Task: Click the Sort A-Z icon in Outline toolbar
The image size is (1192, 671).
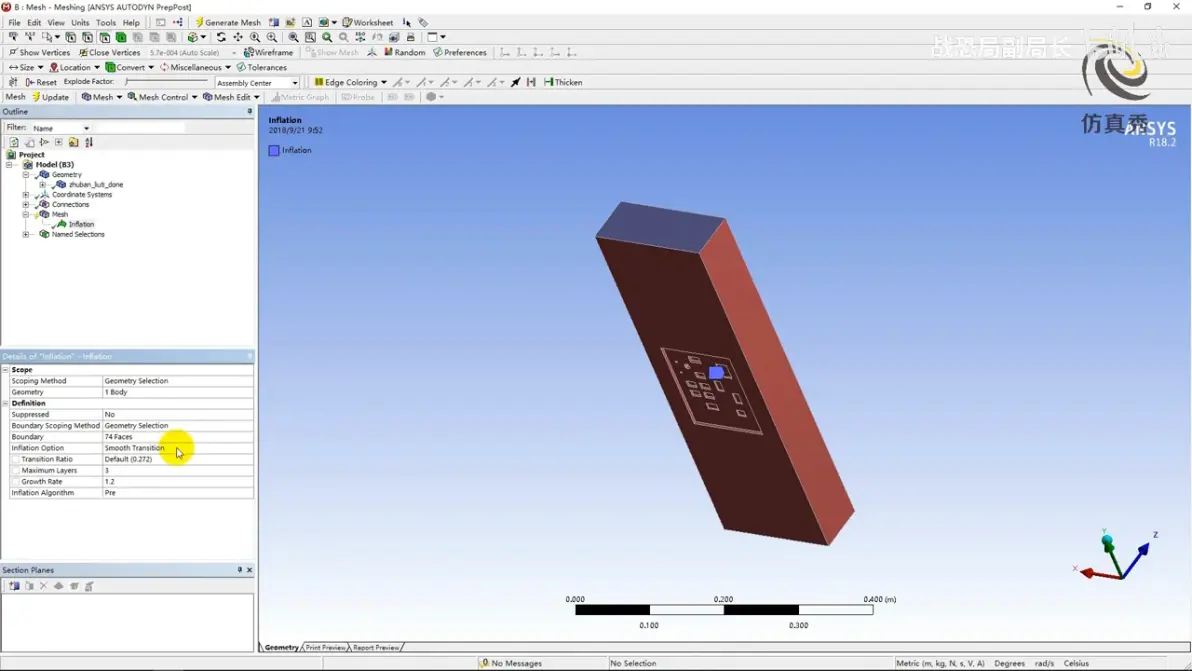Action: (x=89, y=142)
